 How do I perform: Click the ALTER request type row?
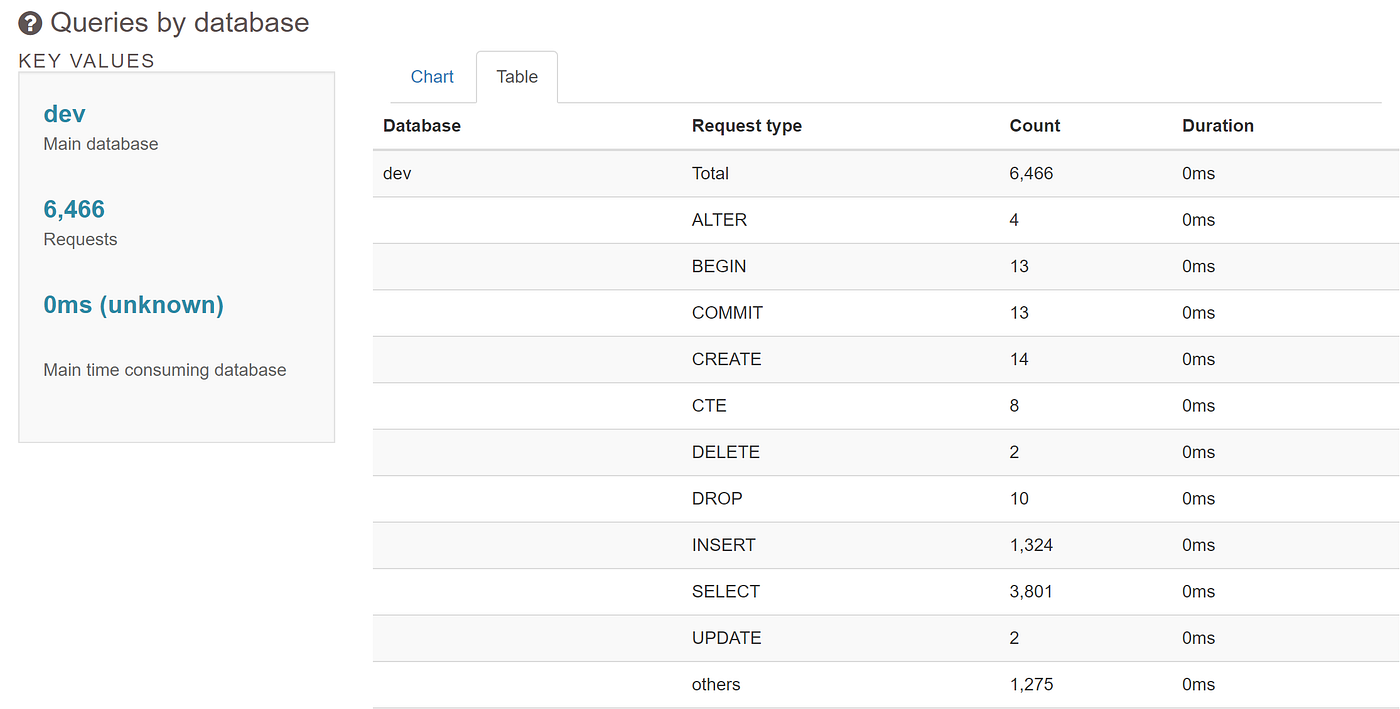point(886,220)
